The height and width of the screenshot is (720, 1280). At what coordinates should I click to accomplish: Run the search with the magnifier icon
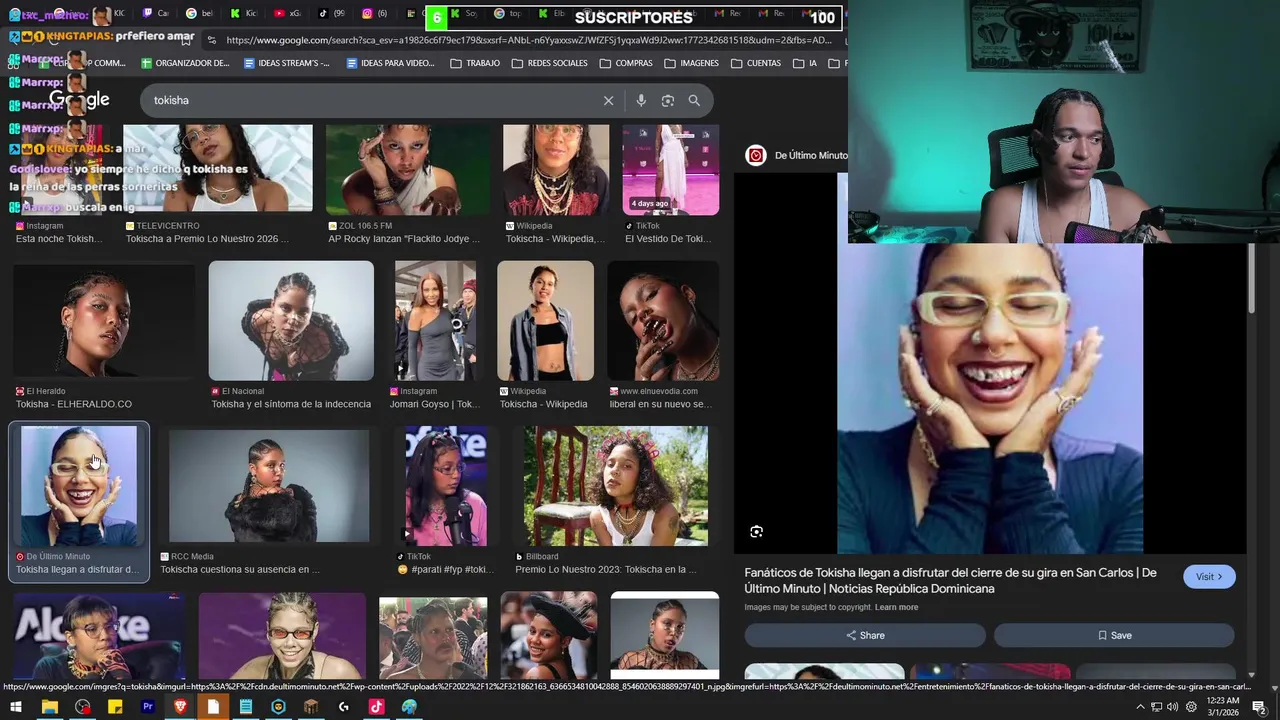tap(694, 100)
